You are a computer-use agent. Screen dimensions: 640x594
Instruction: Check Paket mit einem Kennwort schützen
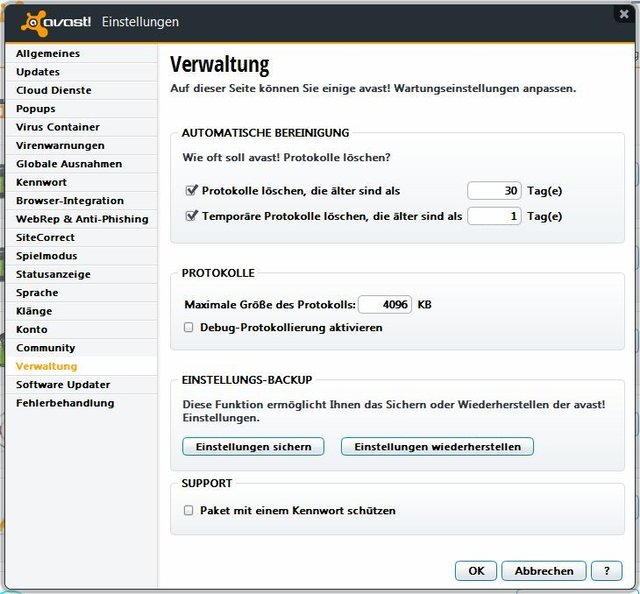pyautogui.click(x=188, y=510)
